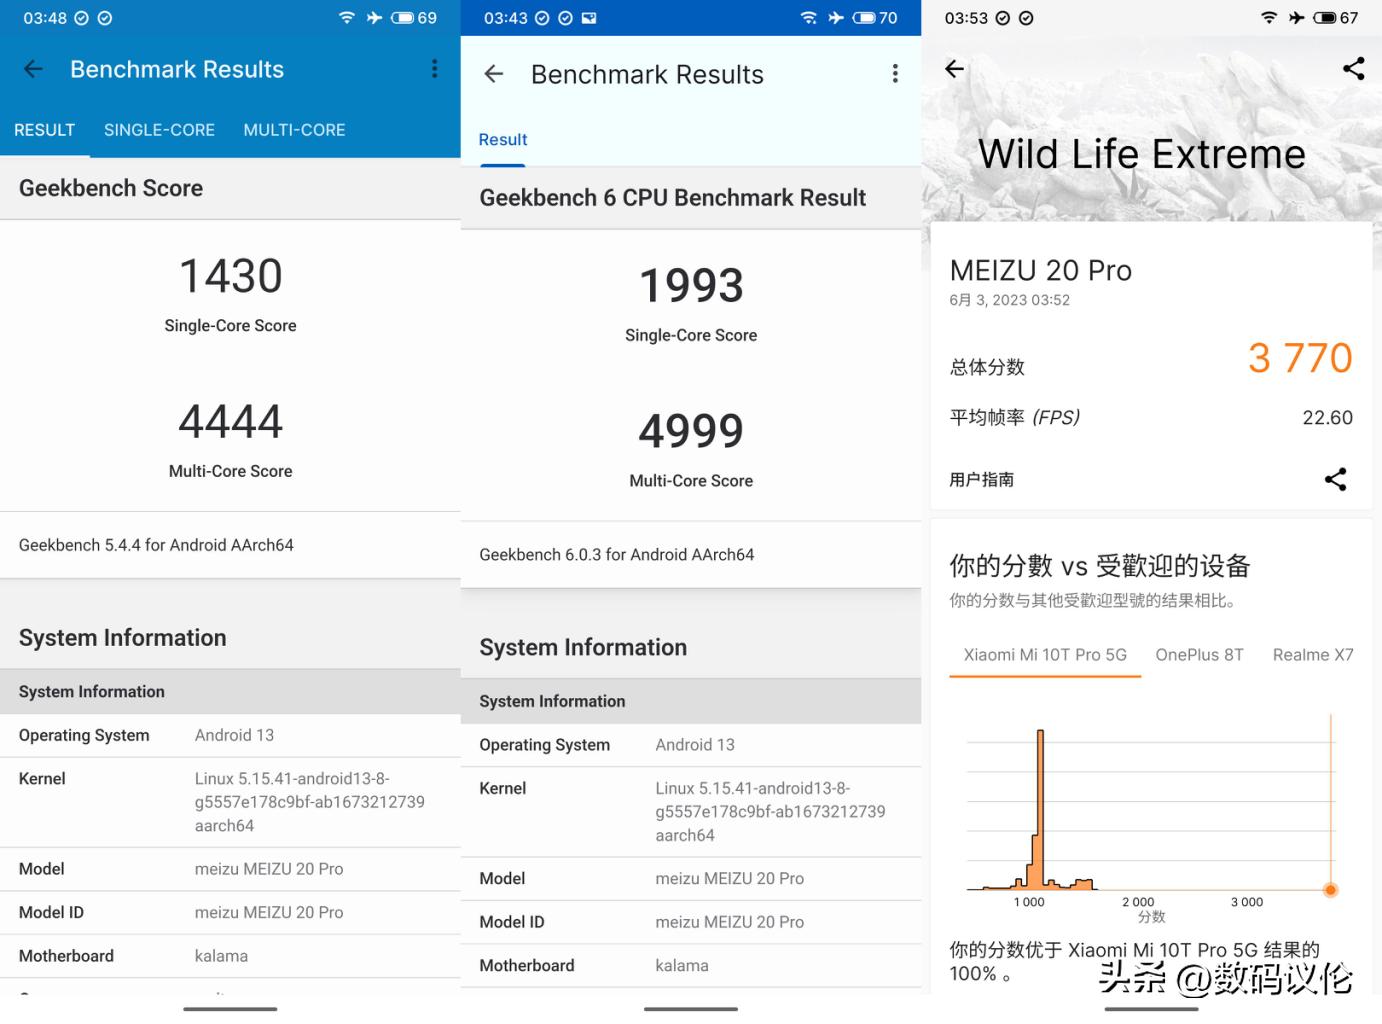This screenshot has width=1382, height=1024.
Task: Tap the orange 3 770 overall score
Action: [1300, 358]
